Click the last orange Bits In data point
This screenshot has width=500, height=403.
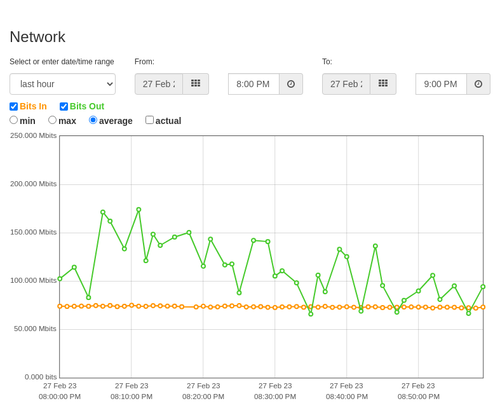[483, 307]
